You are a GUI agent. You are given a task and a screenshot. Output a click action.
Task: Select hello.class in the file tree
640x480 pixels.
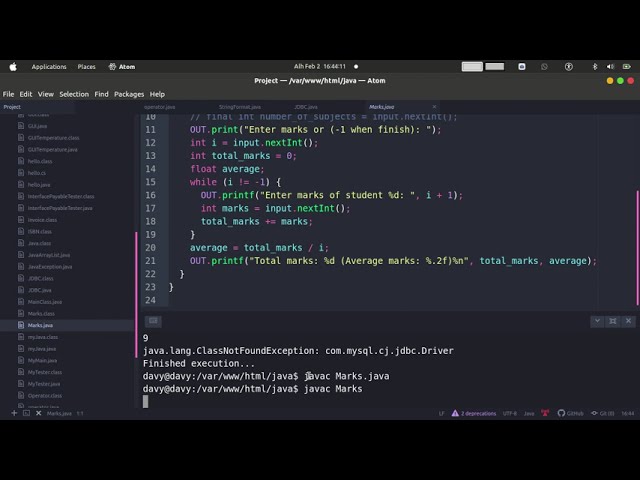click(40, 161)
